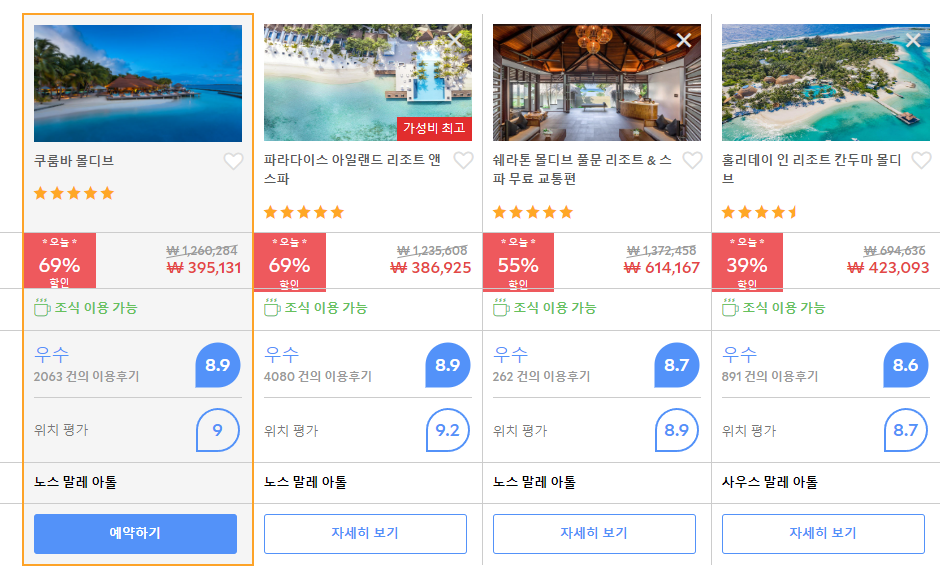Image resolution: width=951 pixels, height=581 pixels.
Task: Click the 9.2 location rating bubble
Action: tap(448, 430)
